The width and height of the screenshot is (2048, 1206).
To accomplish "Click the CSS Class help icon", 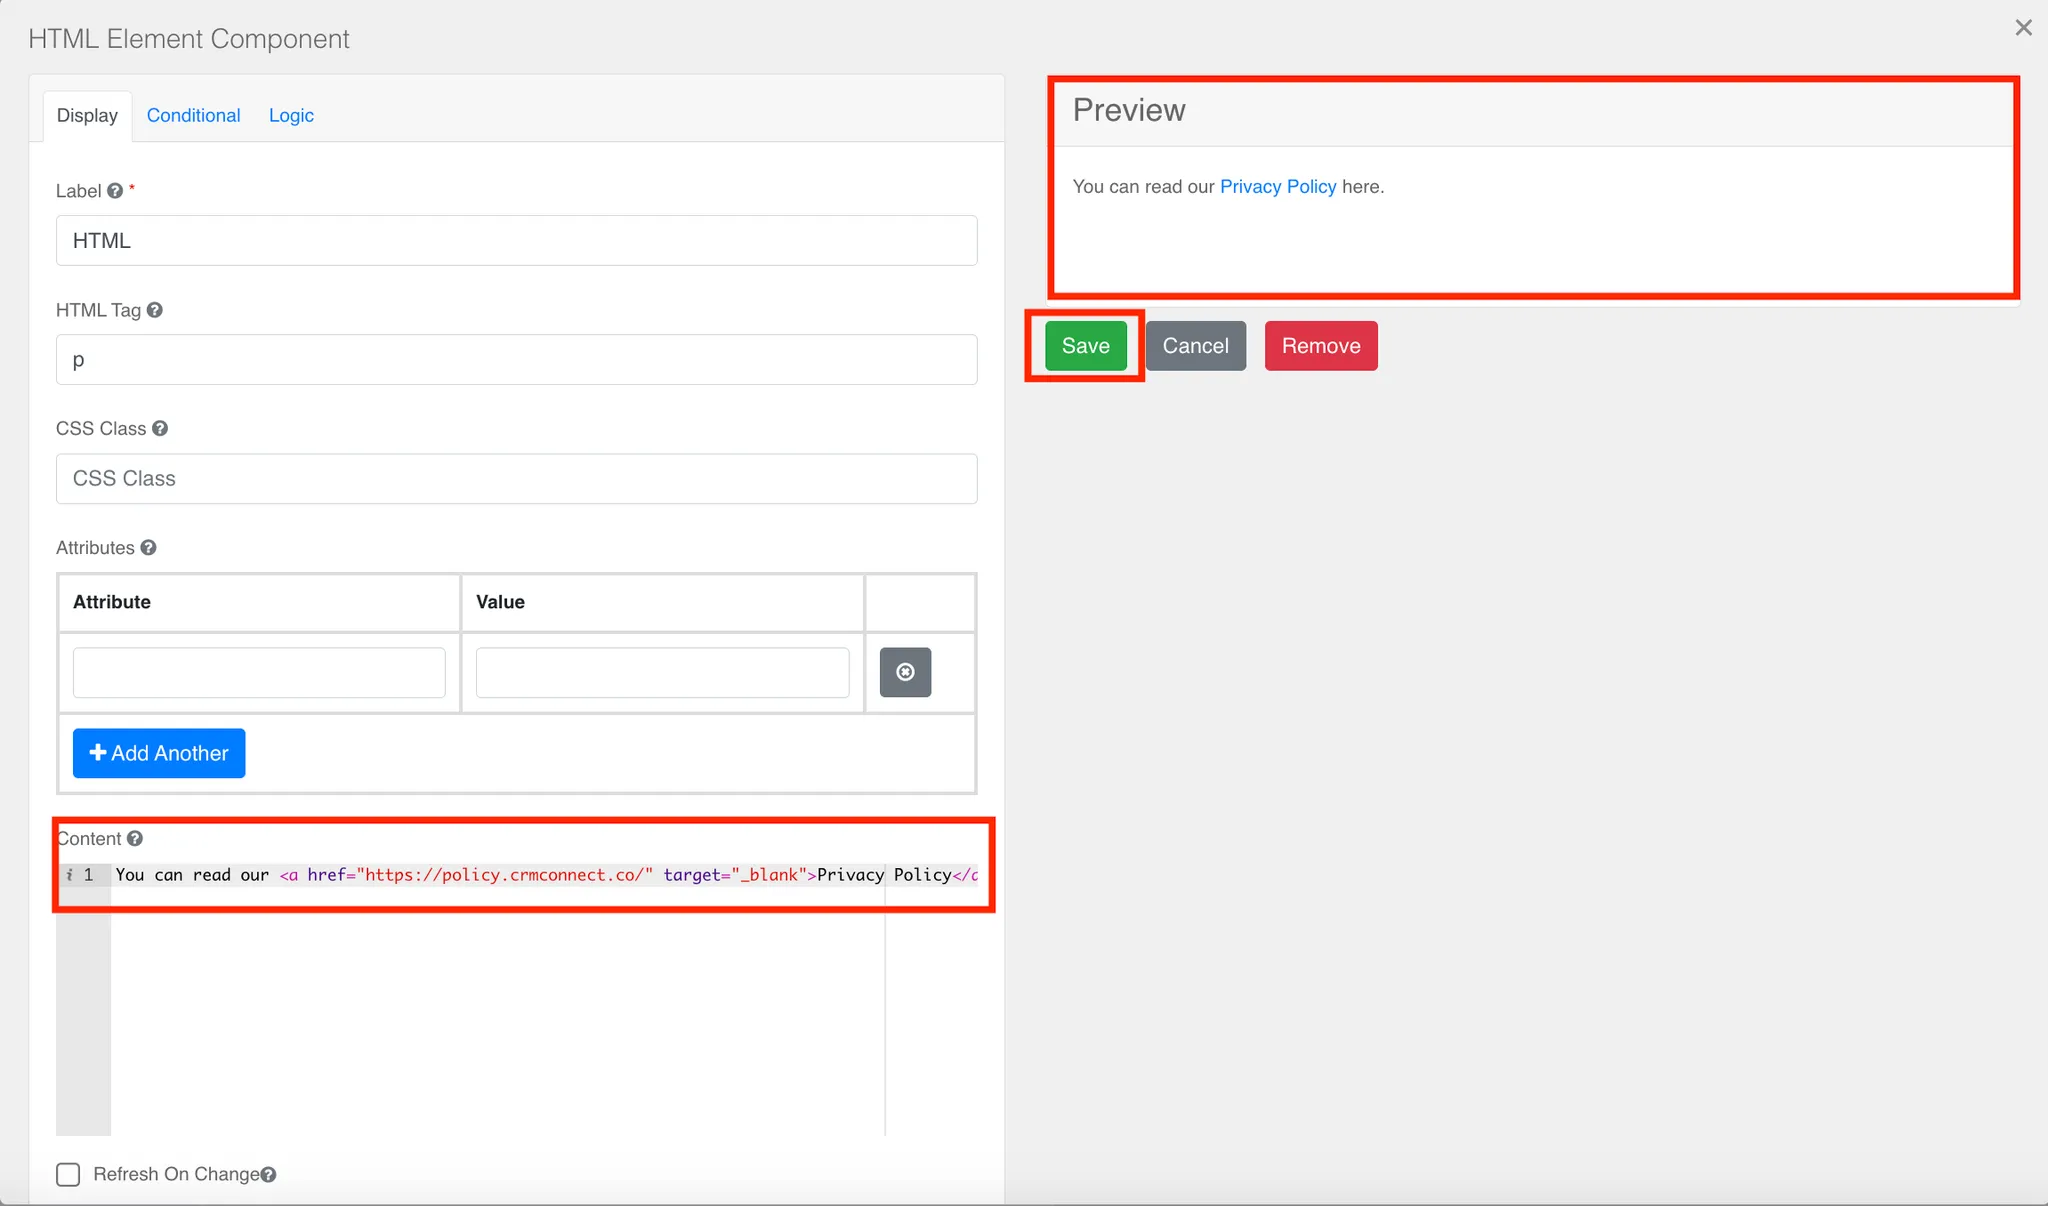I will 160,429.
